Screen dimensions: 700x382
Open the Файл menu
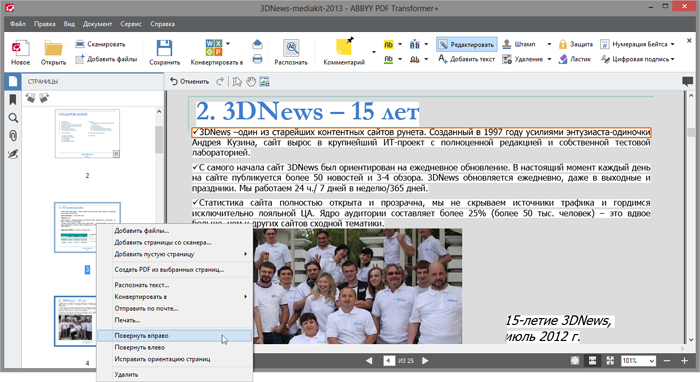pos(18,24)
